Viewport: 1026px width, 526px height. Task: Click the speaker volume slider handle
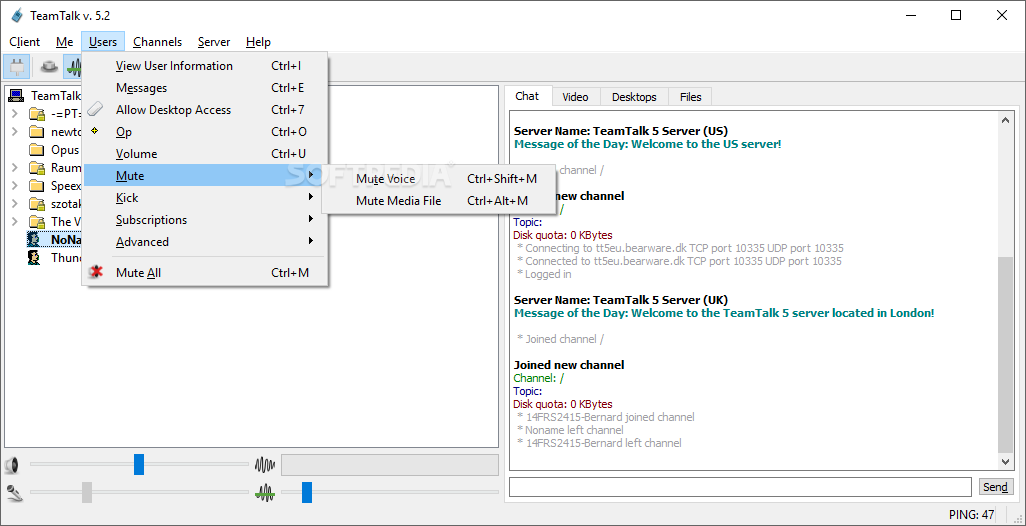click(139, 465)
